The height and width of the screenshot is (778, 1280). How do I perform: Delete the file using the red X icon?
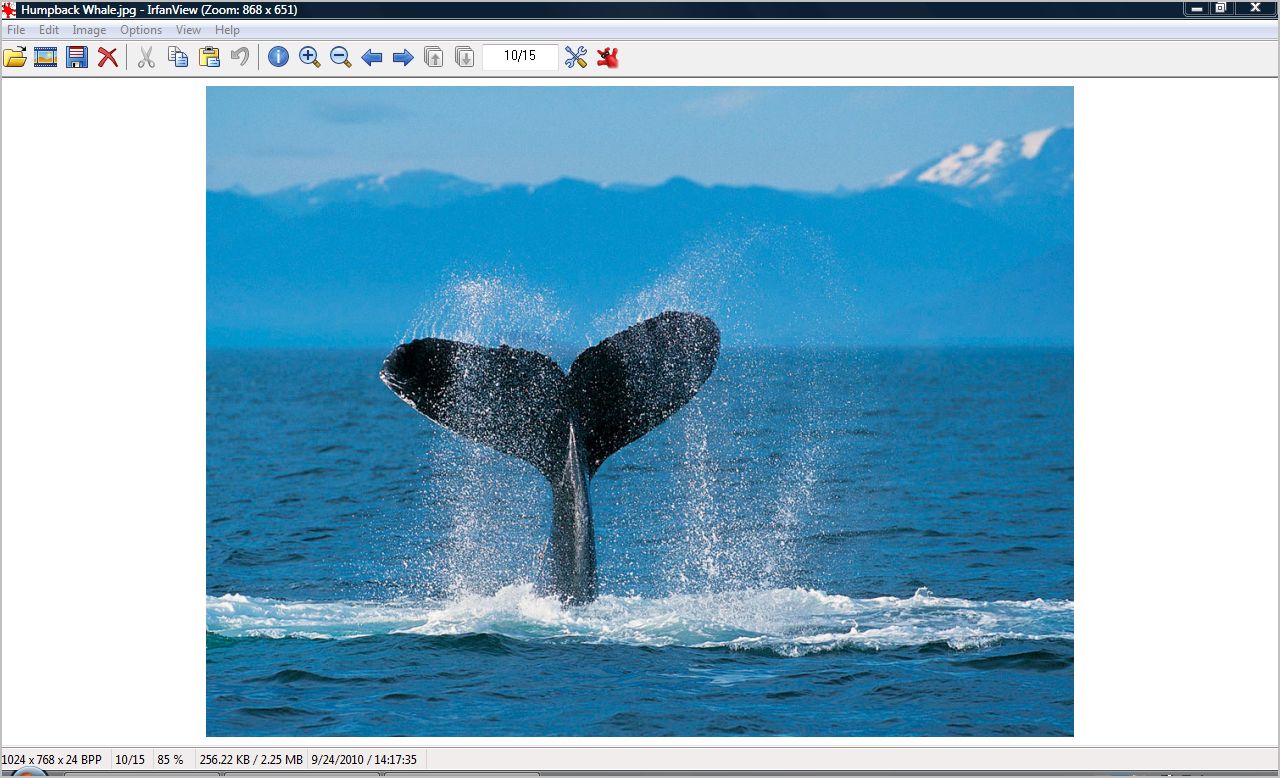coord(108,57)
